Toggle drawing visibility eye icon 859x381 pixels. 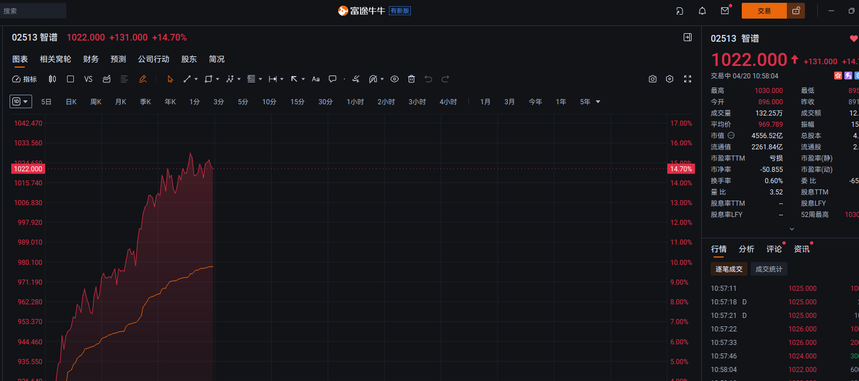(394, 79)
